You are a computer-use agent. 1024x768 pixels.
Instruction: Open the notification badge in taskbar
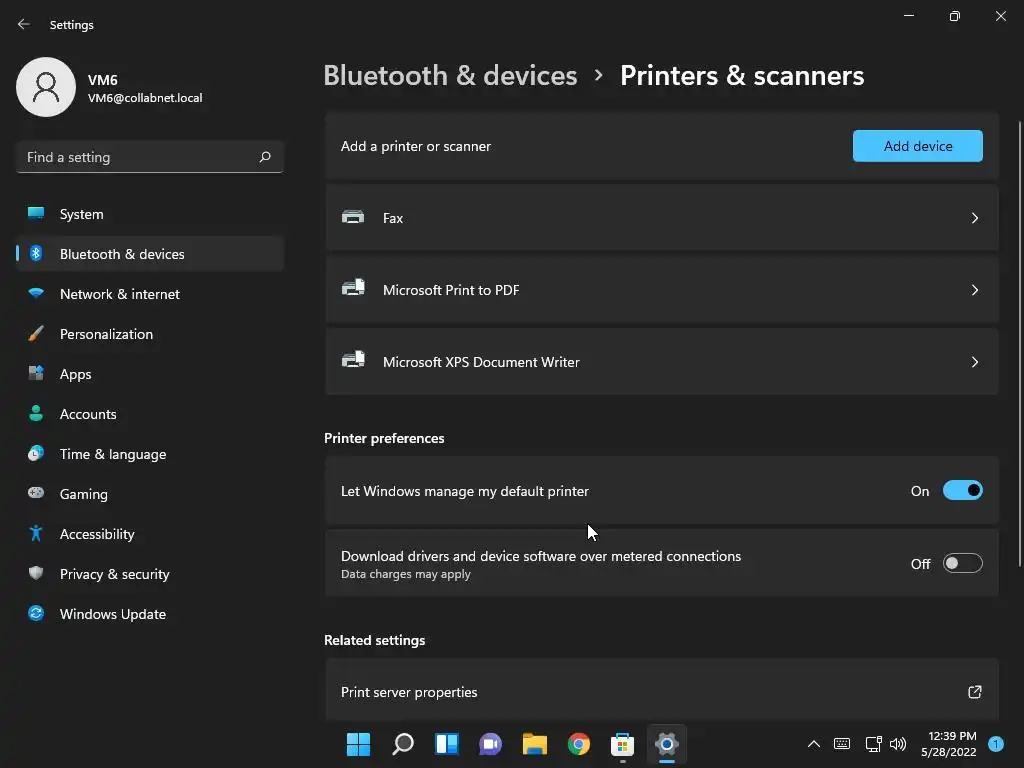tap(996, 744)
